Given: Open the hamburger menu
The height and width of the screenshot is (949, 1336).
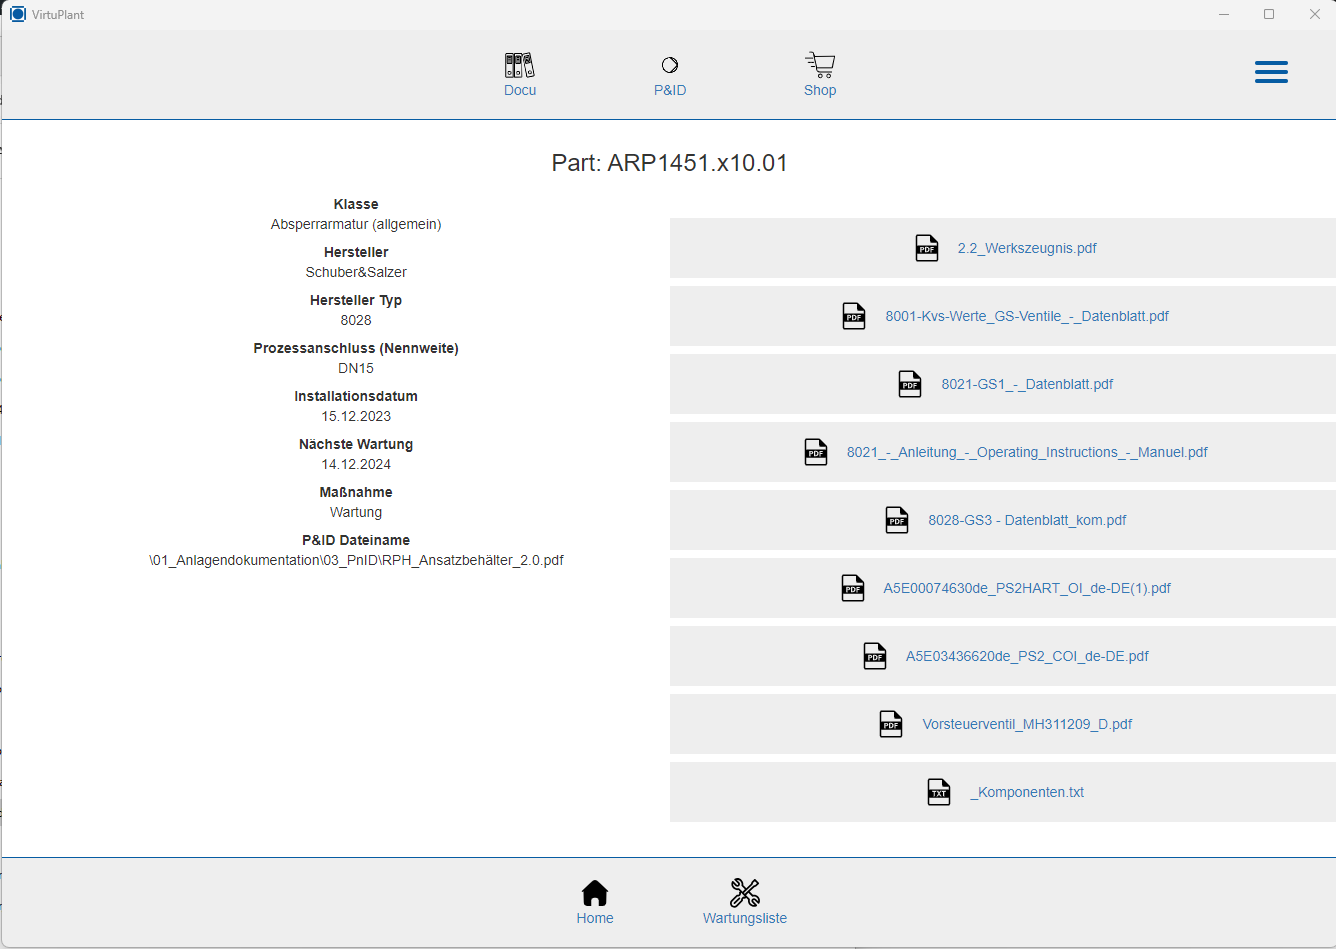Looking at the screenshot, I should pyautogui.click(x=1271, y=72).
